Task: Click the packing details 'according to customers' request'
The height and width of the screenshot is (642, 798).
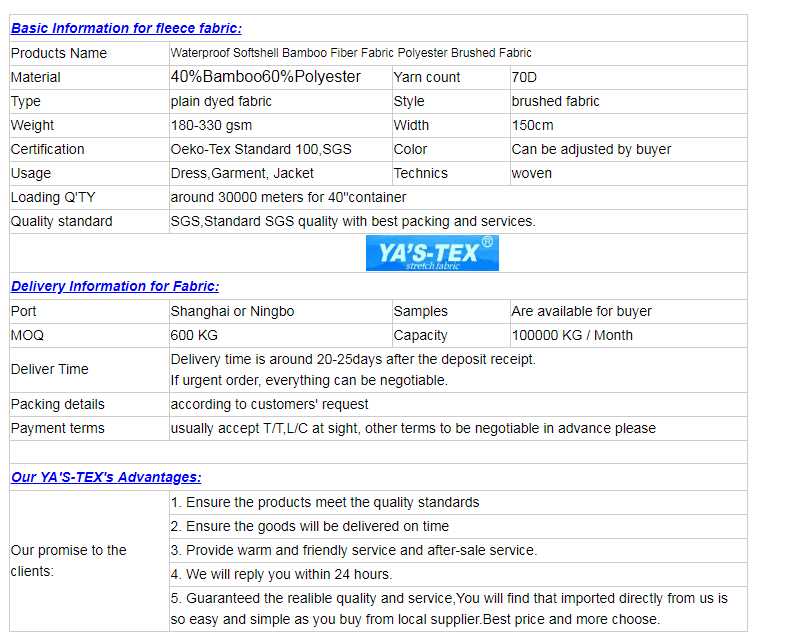Action: [x=269, y=404]
